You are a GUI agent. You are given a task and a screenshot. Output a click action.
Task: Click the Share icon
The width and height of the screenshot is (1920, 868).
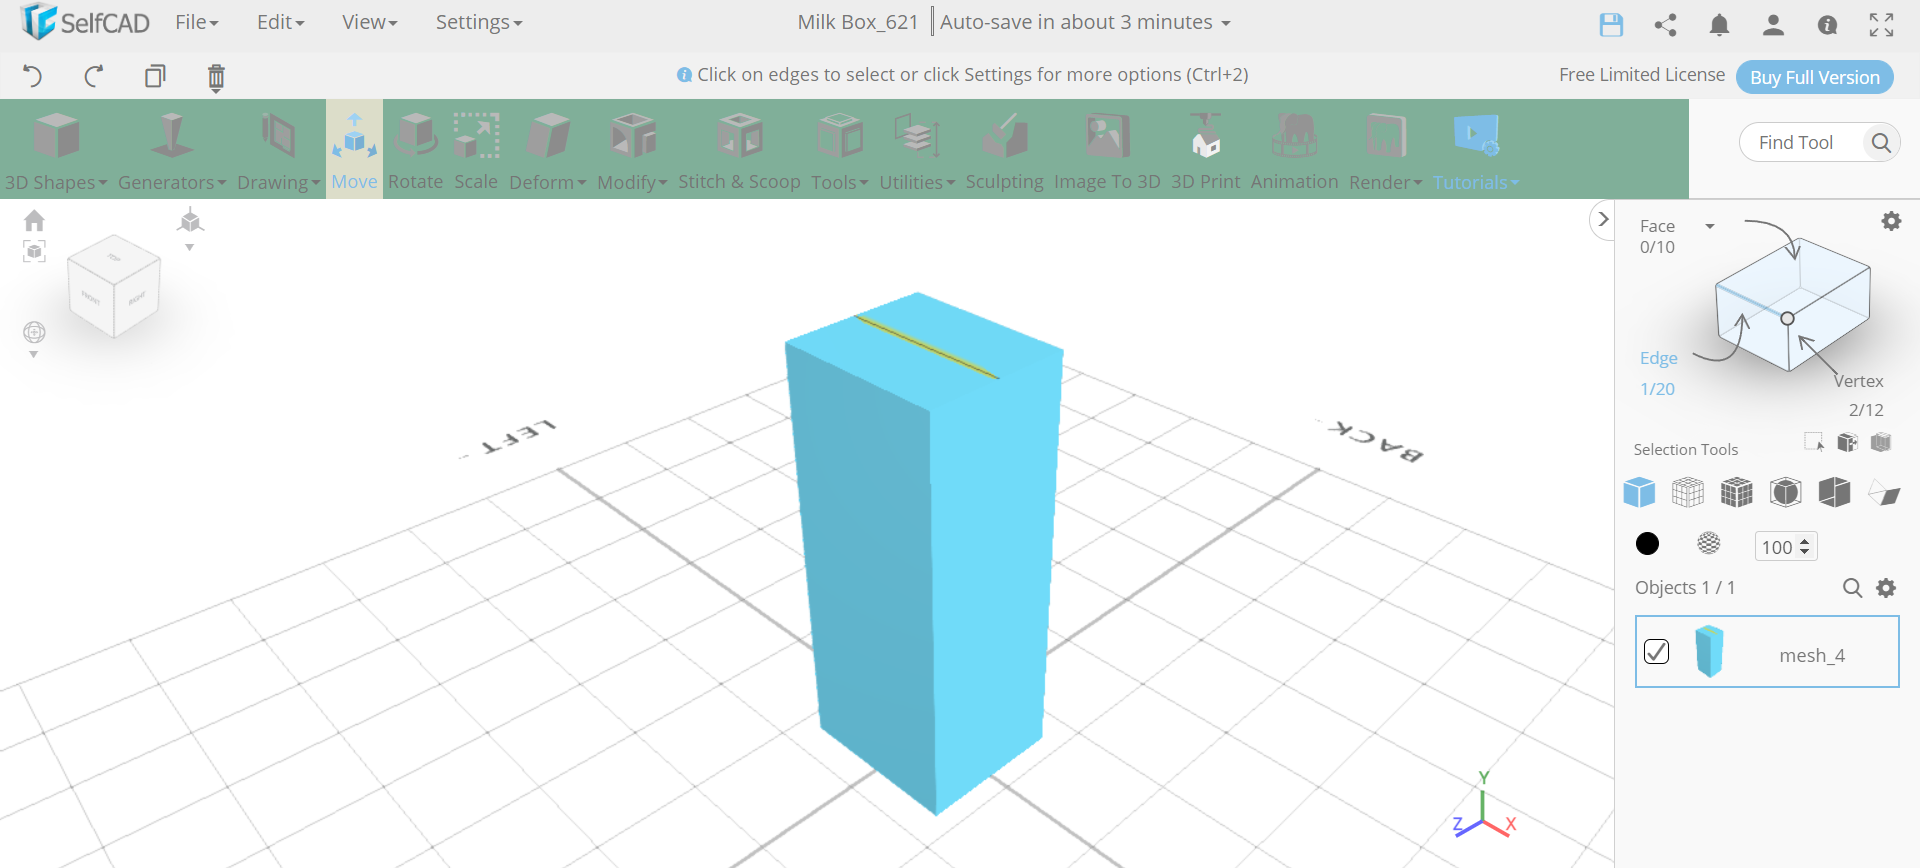pyautogui.click(x=1665, y=25)
